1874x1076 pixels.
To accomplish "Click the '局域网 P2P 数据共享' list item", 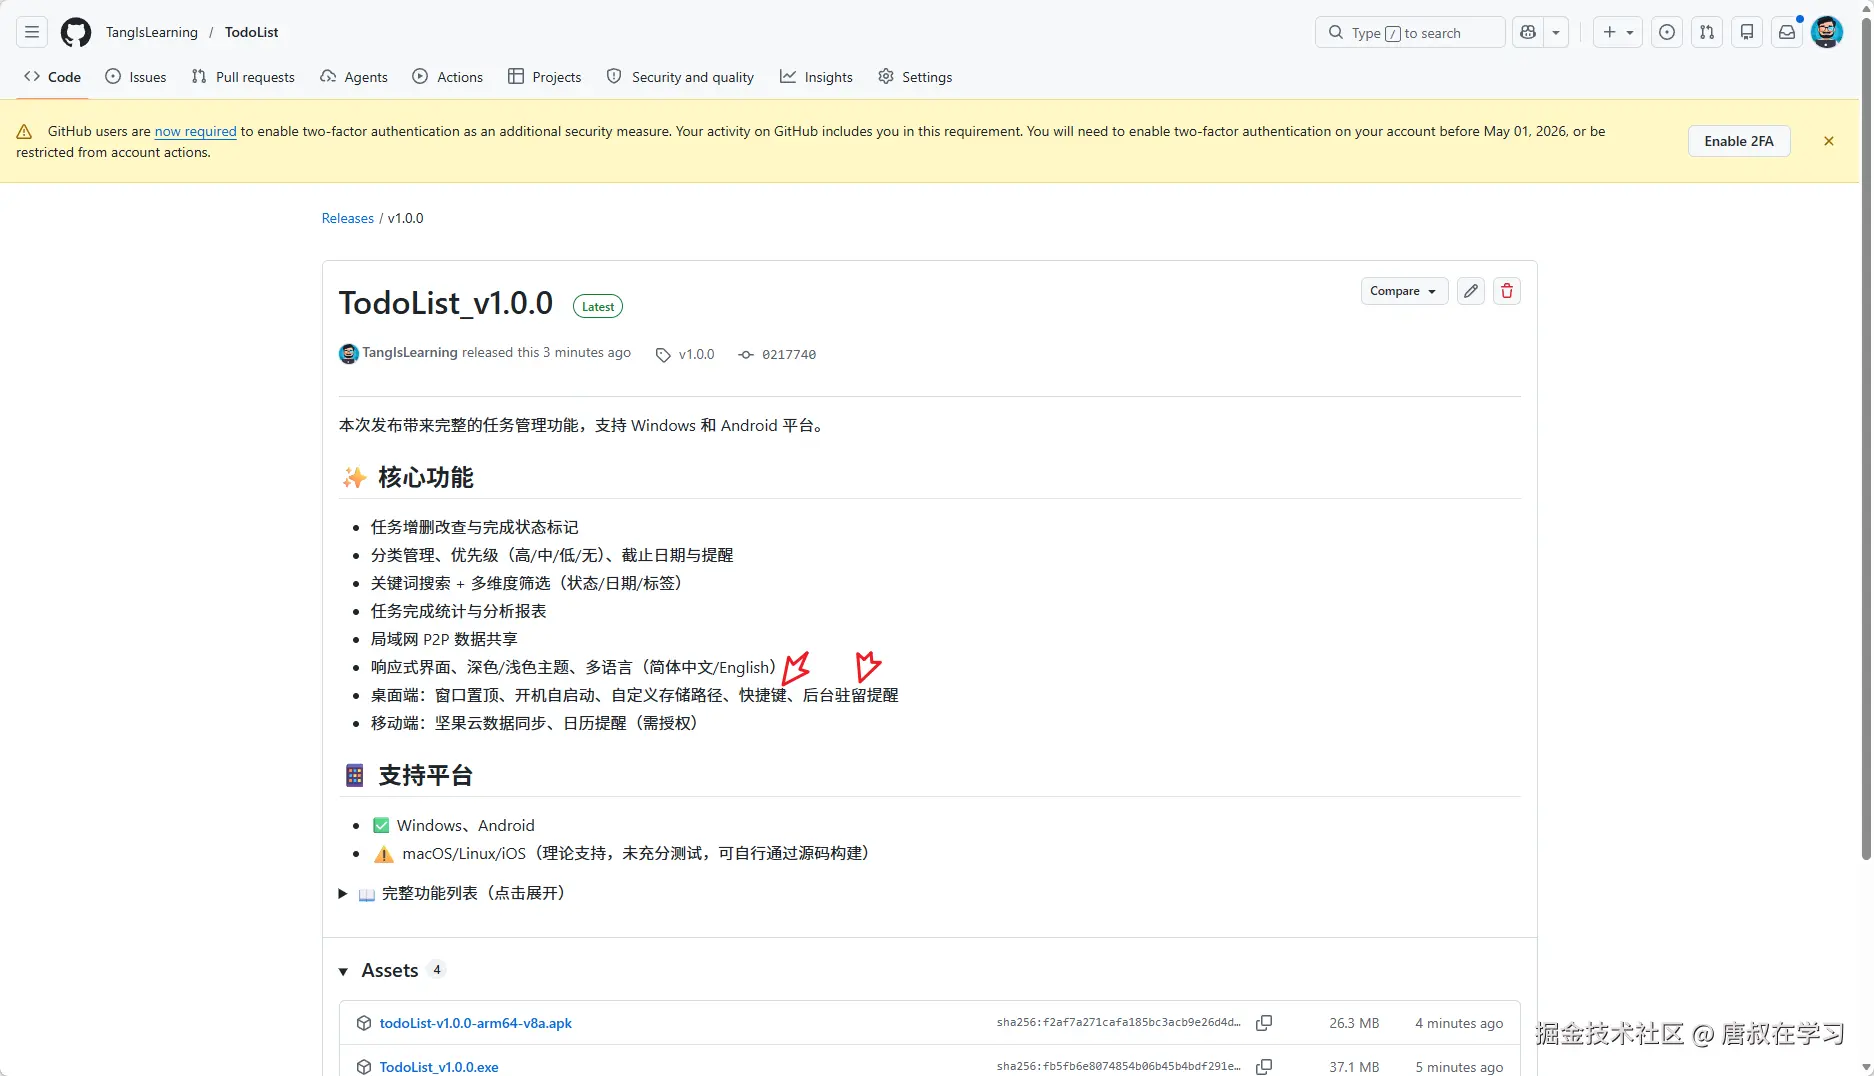I will point(444,639).
